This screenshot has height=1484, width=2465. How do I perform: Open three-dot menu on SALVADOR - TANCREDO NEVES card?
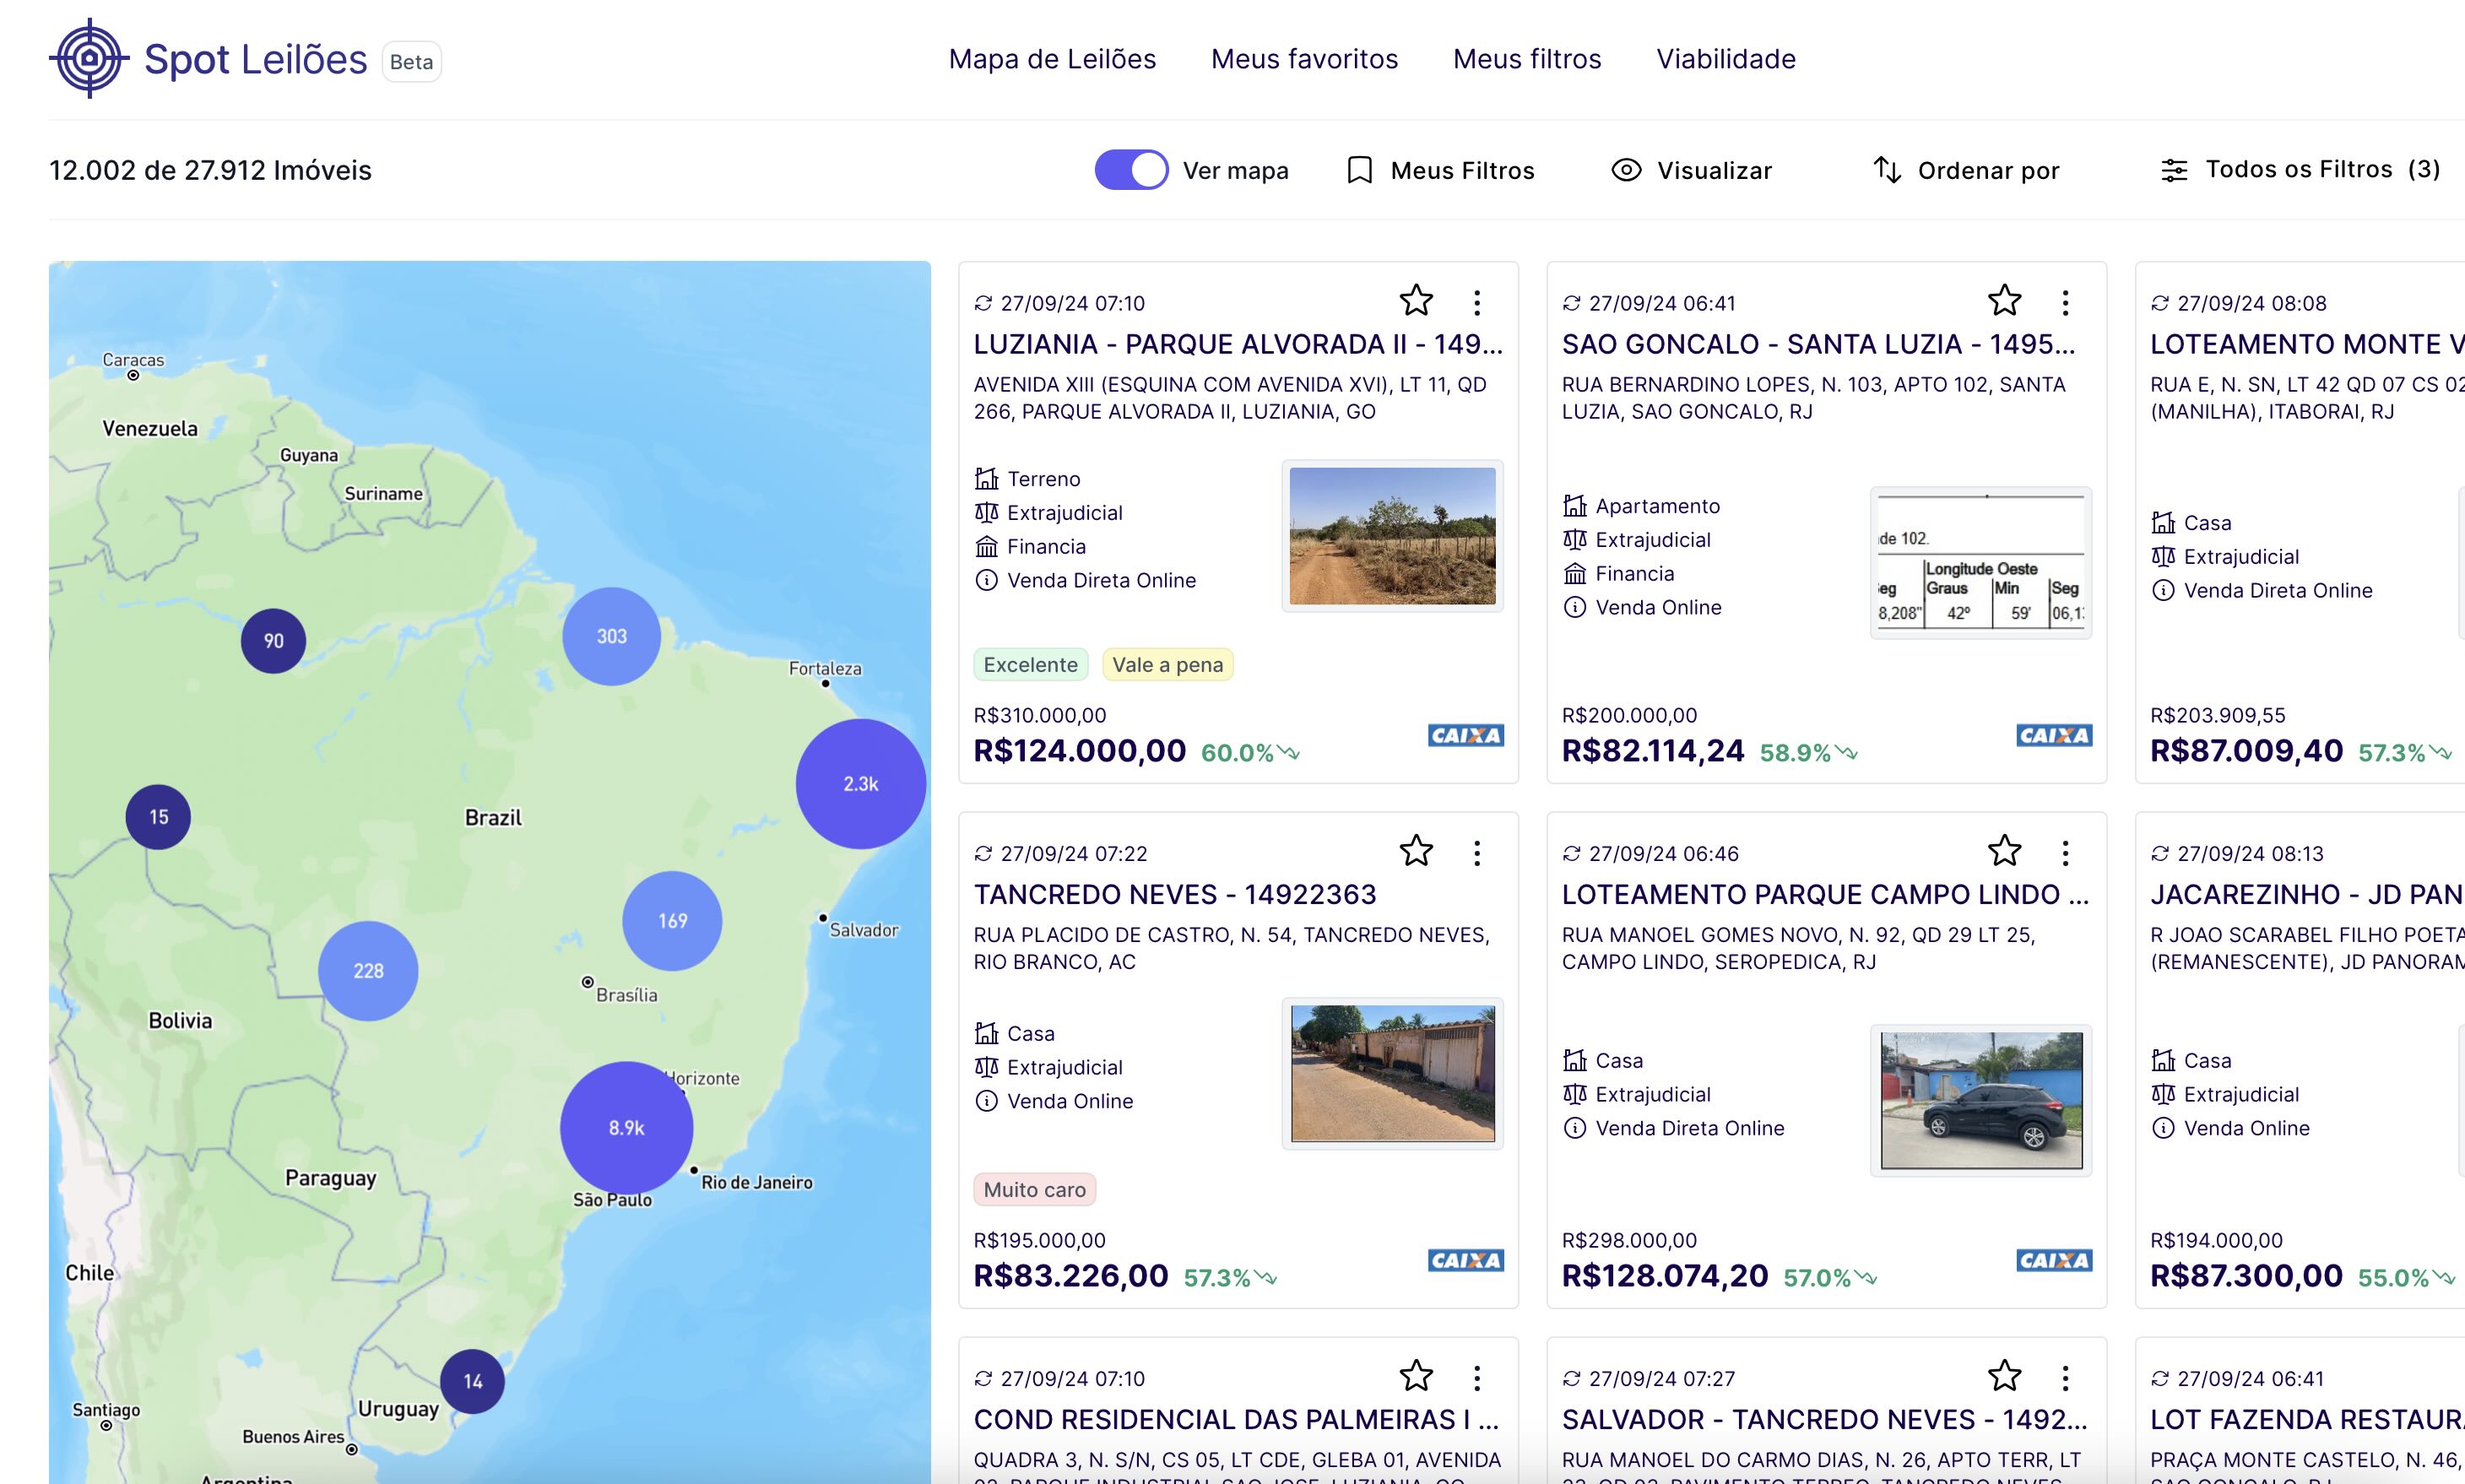(x=2065, y=1377)
